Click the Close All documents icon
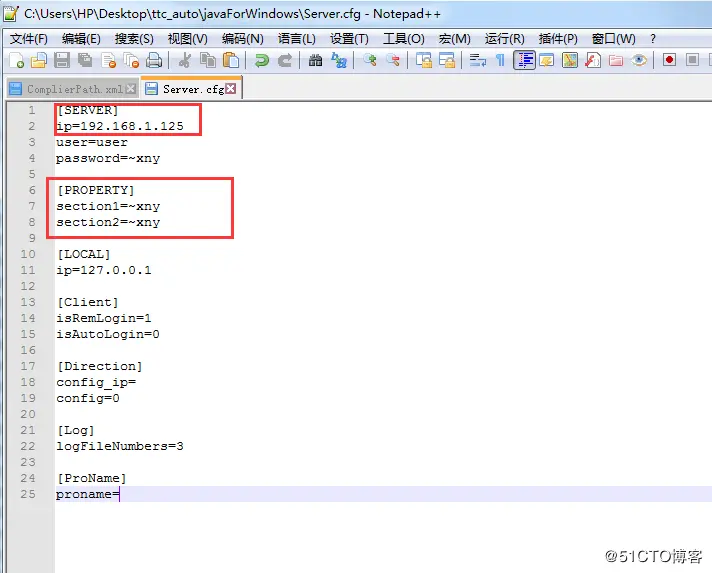Viewport: 712px width, 573px height. click(x=131, y=60)
